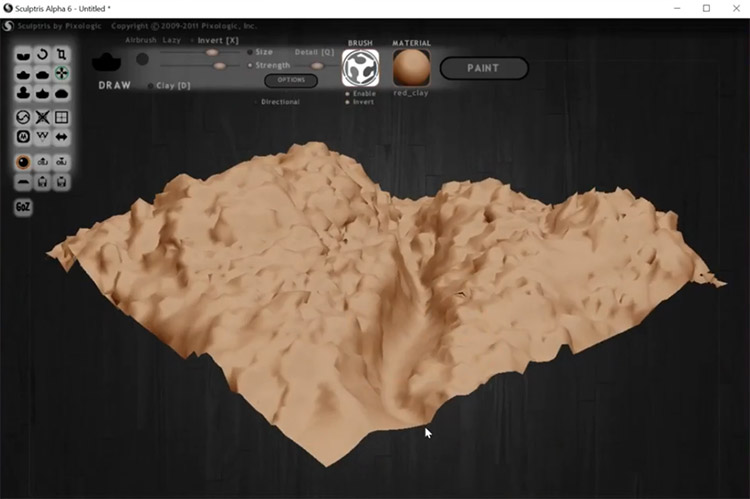Click the 'red_clay' material name

[411, 93]
